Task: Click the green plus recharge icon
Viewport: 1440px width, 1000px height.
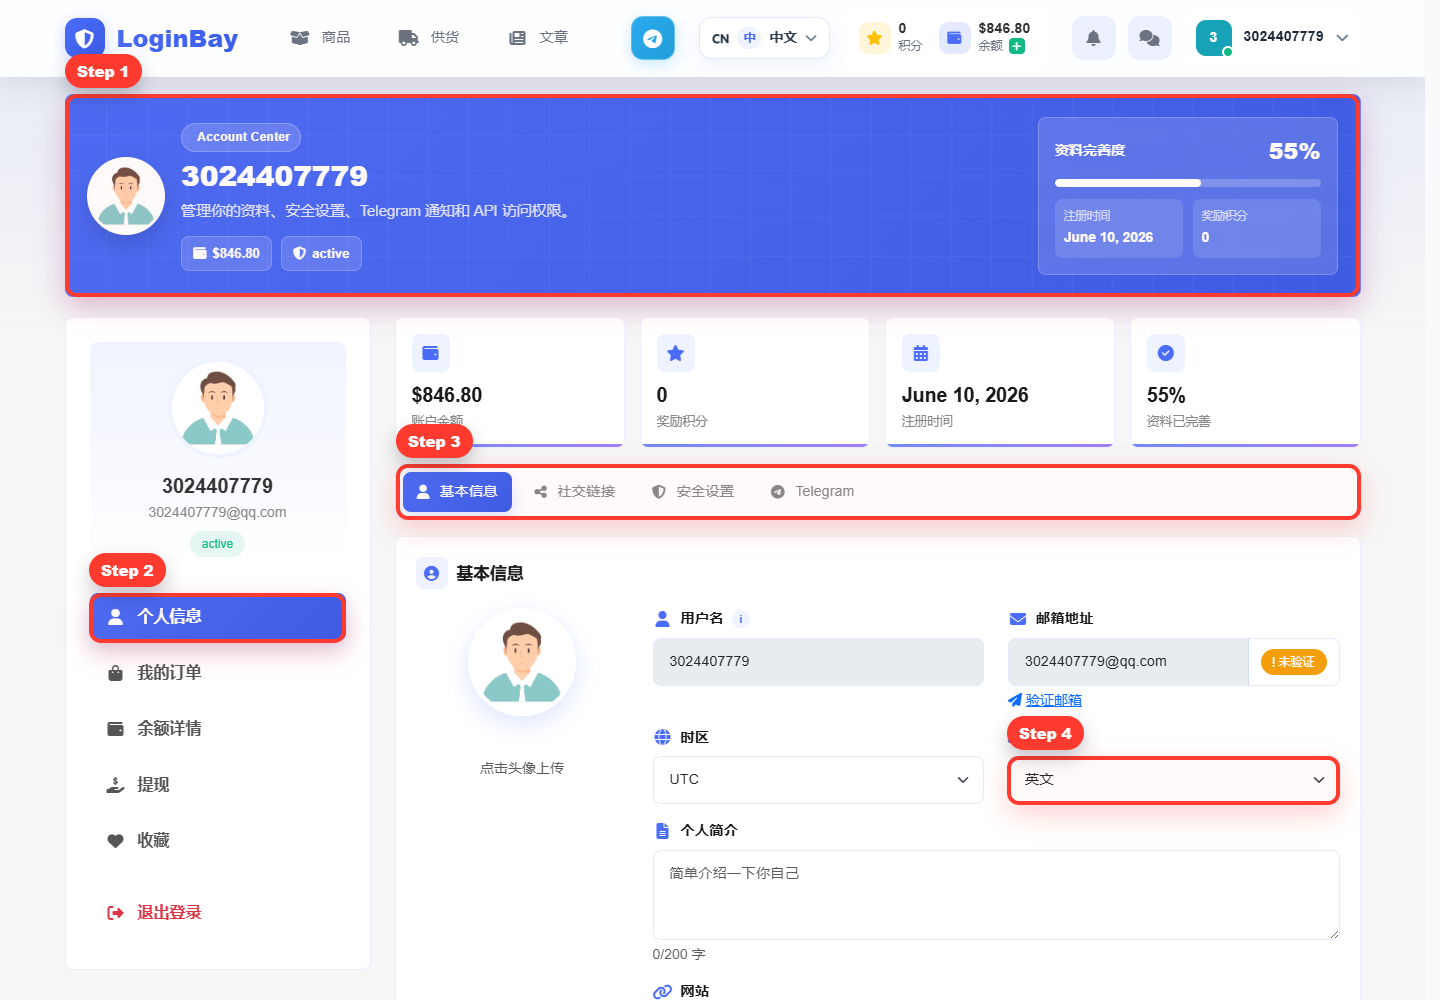Action: [1017, 46]
